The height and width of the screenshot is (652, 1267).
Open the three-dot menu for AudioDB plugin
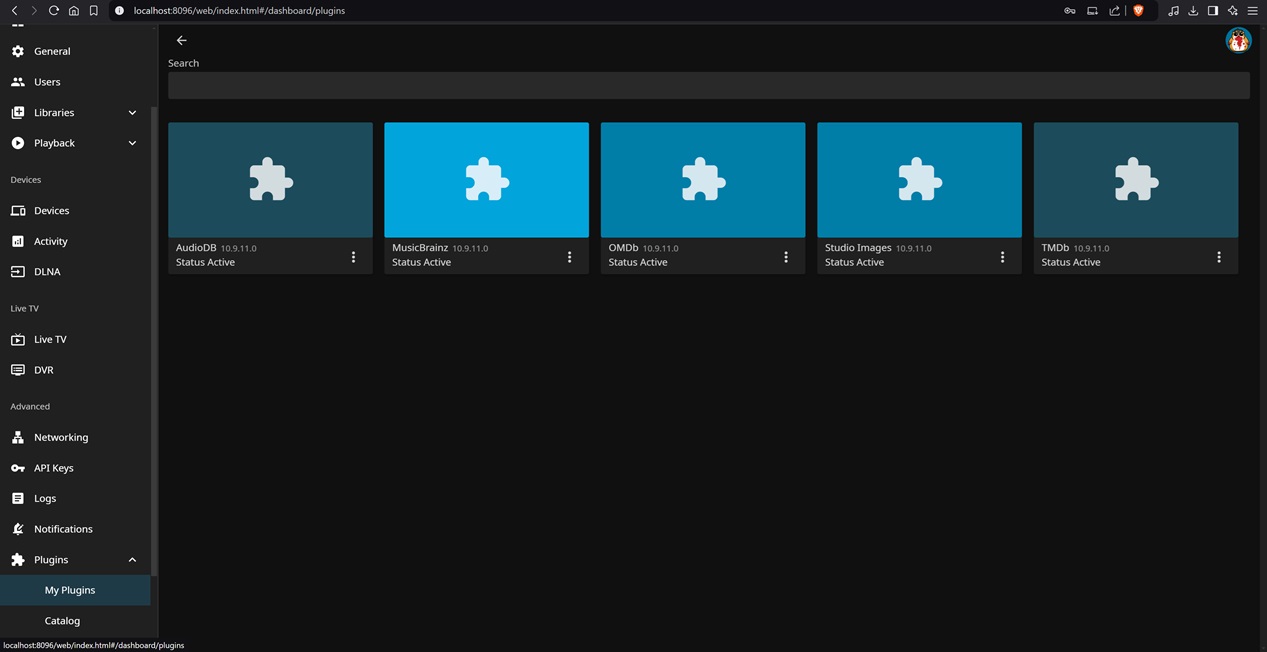(x=353, y=257)
